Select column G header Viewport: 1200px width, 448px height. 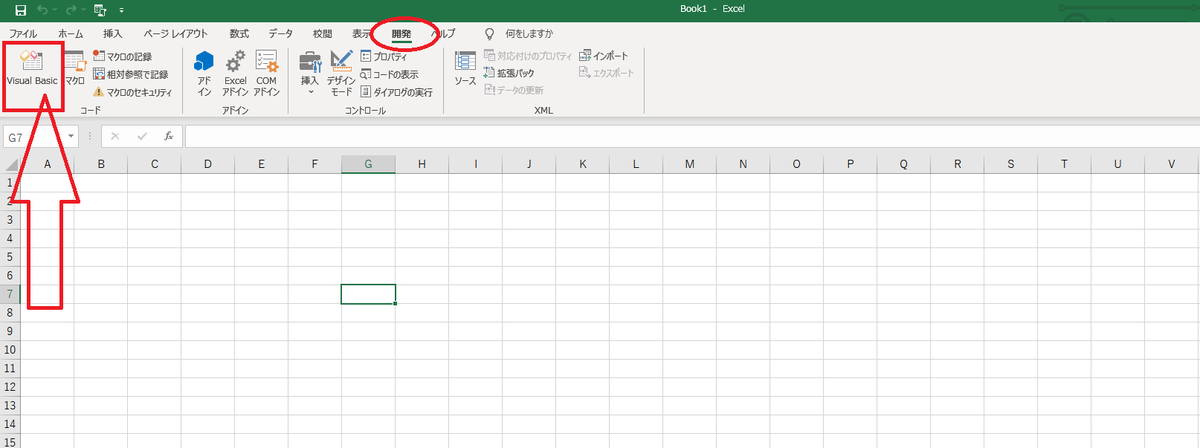[x=368, y=164]
